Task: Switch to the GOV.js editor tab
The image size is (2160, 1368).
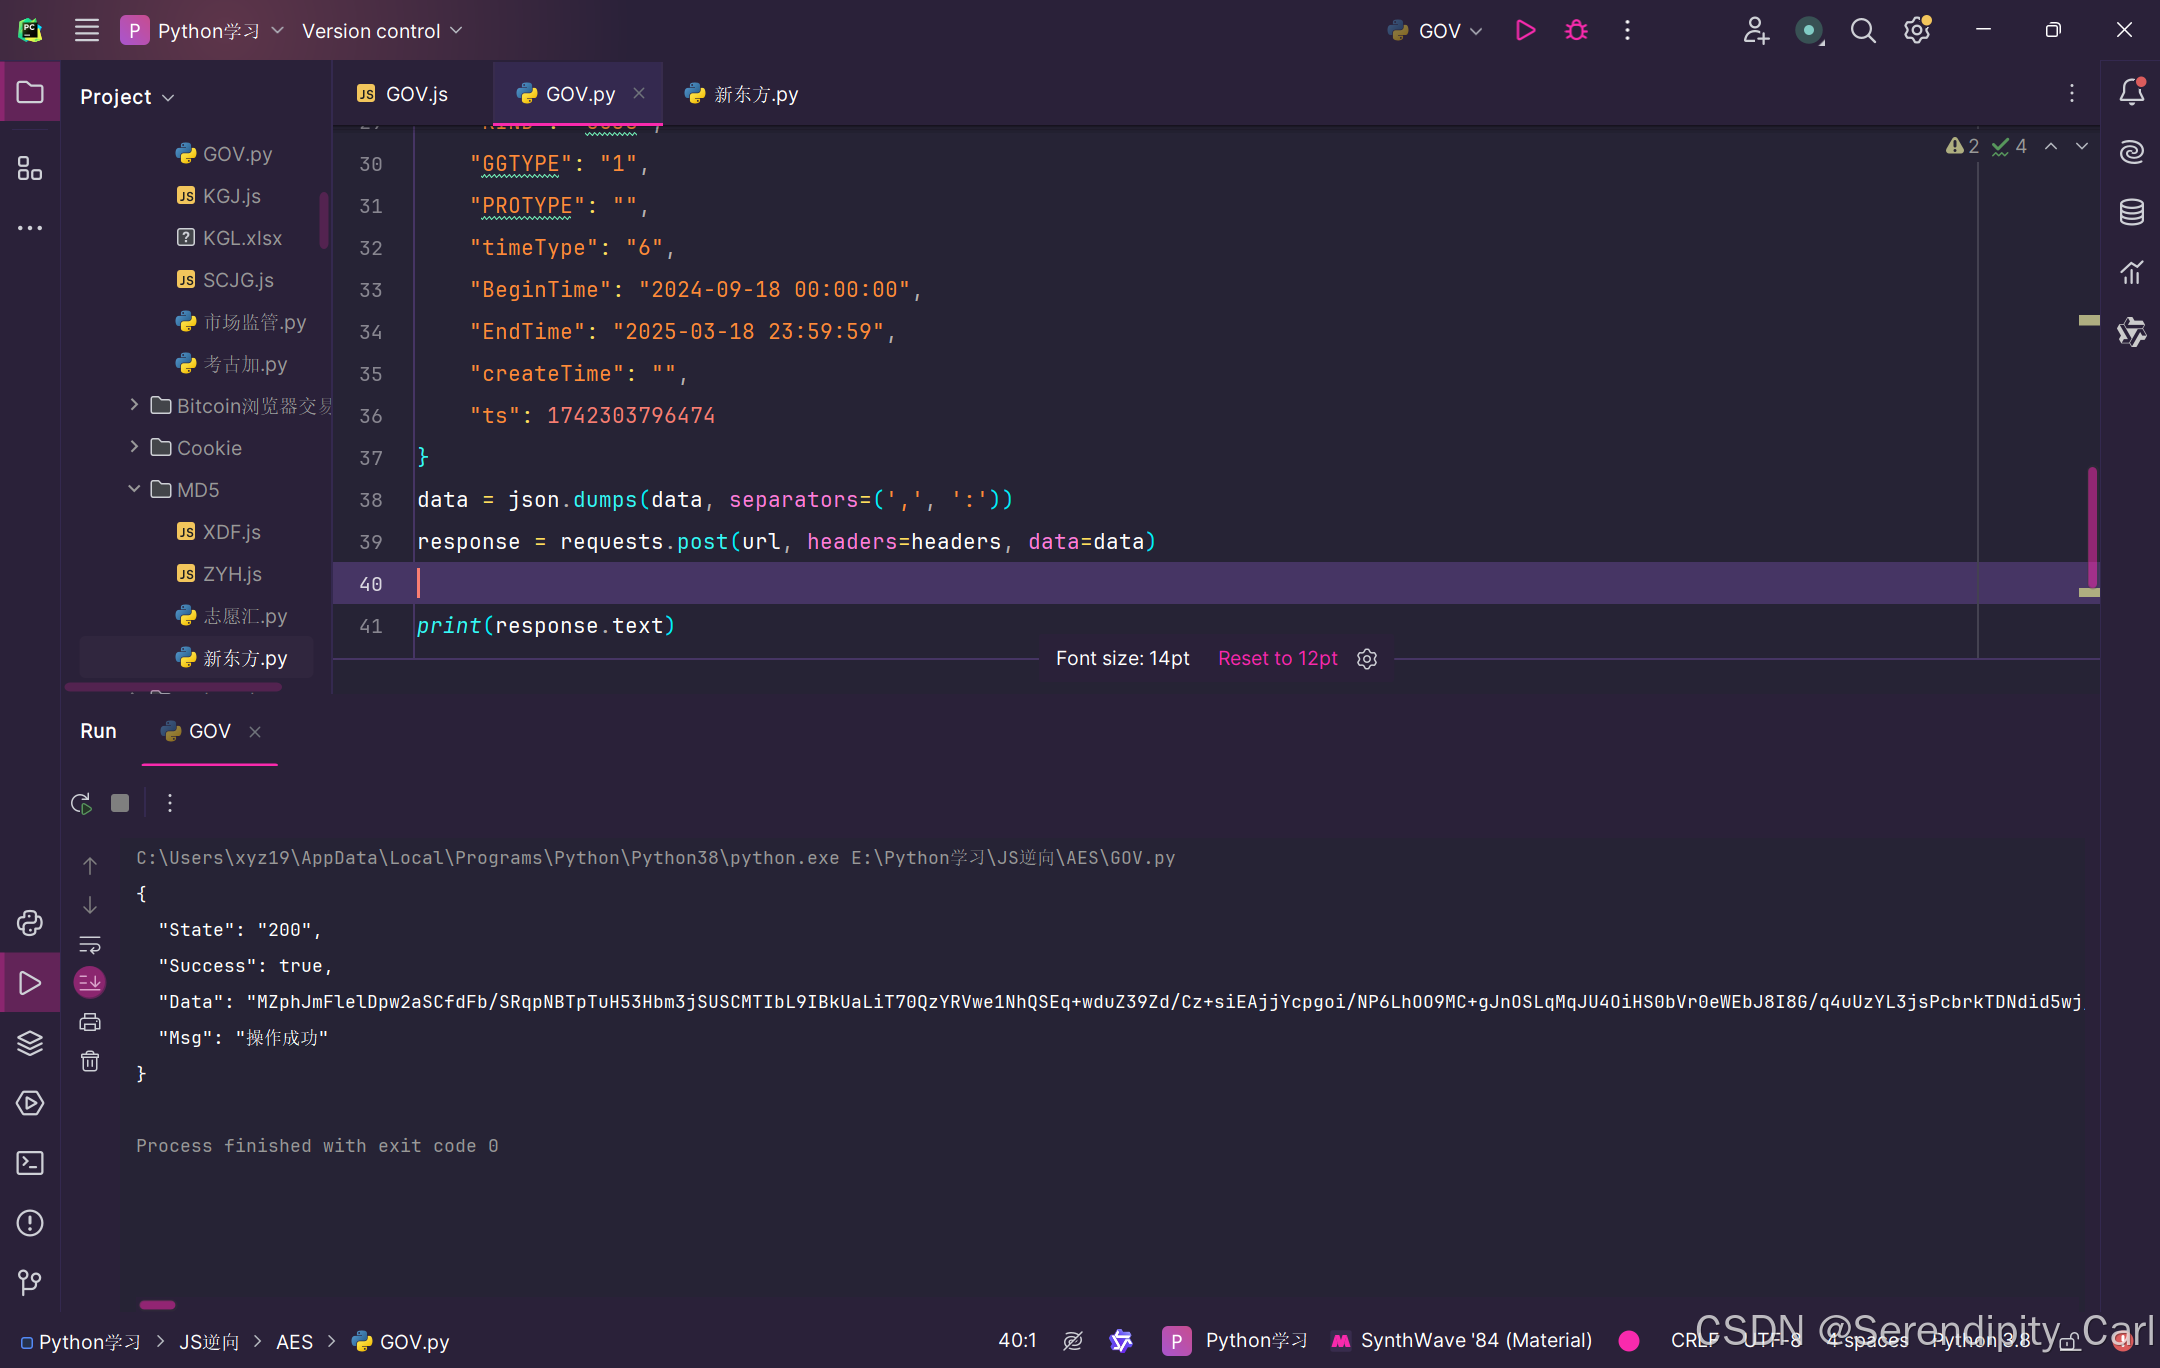Action: (404, 93)
